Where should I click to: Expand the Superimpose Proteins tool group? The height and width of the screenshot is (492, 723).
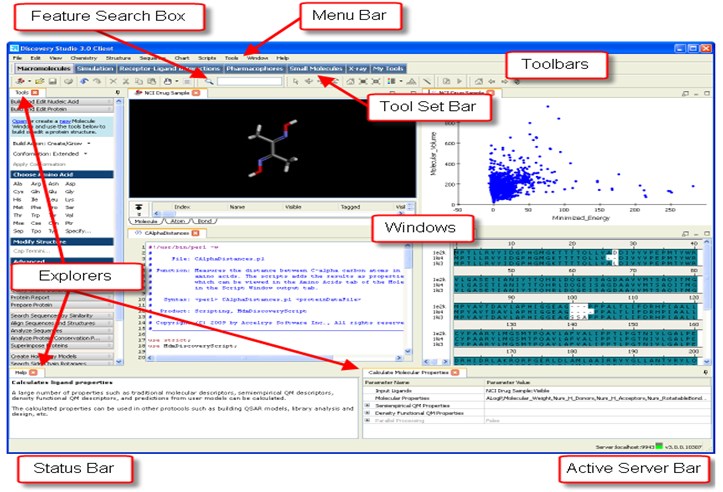tap(61, 345)
